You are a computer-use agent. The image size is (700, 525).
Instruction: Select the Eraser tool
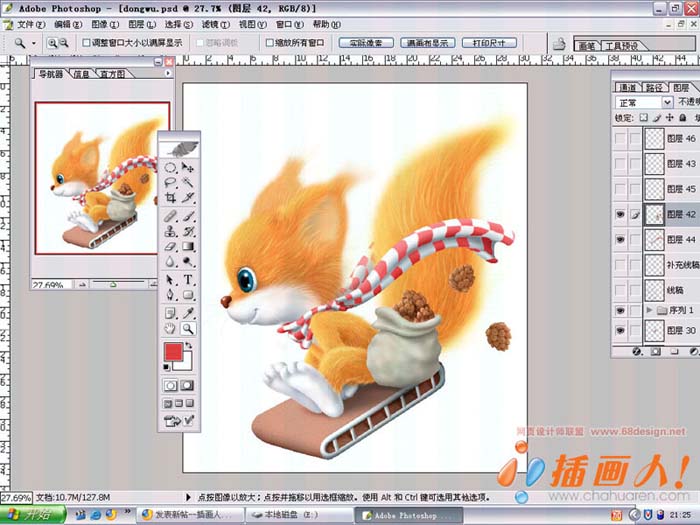[x=170, y=246]
